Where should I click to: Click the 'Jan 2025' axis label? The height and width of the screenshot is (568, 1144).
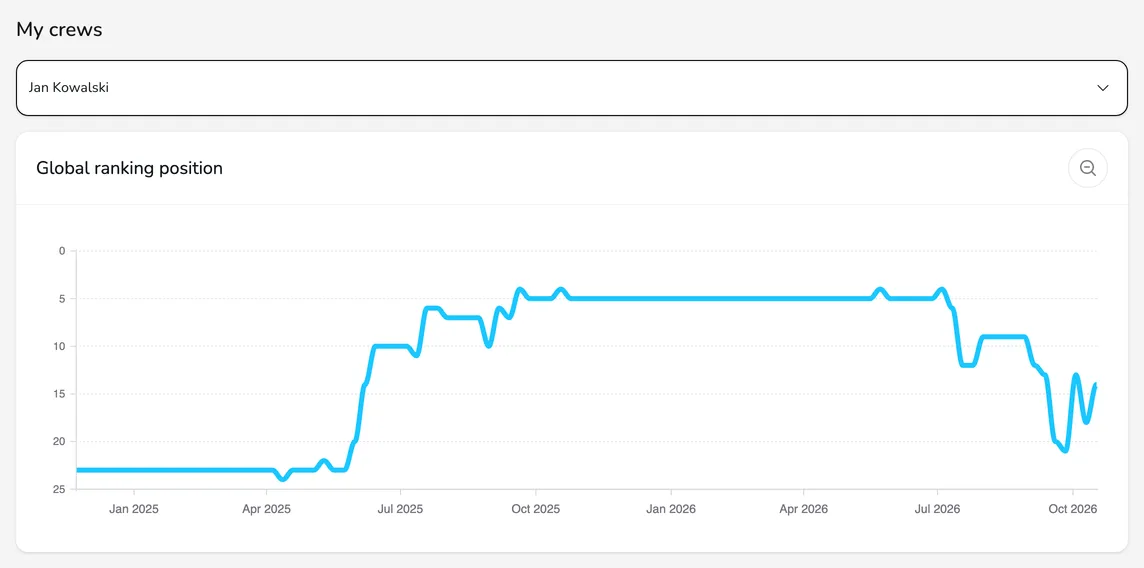pyautogui.click(x=134, y=509)
